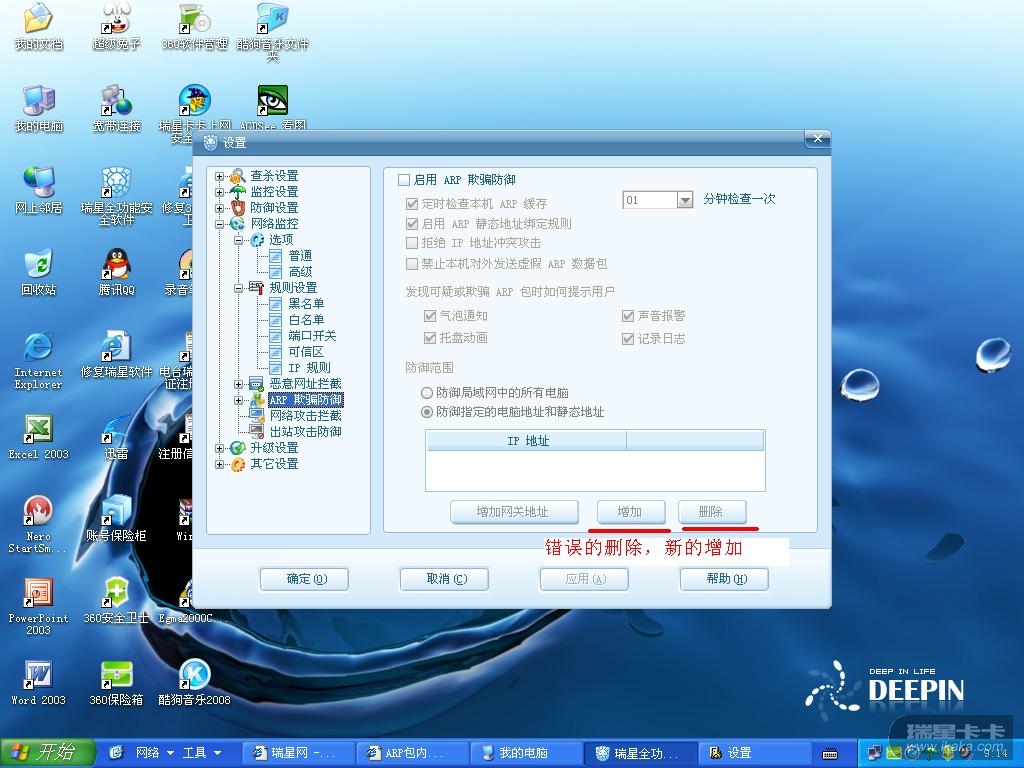
Task: Toggle 启用 ARP 静态地址绑定规则 checkbox
Action: 411,224
